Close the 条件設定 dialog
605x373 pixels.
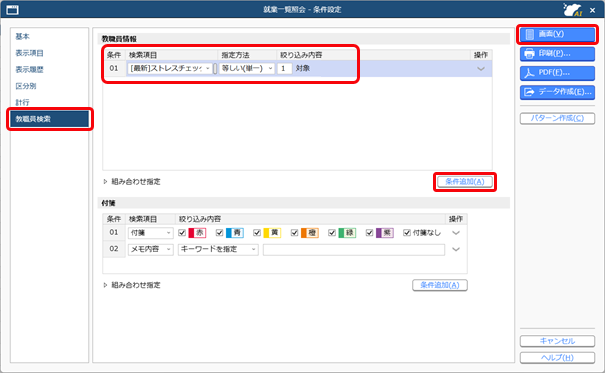pyautogui.click(x=593, y=10)
